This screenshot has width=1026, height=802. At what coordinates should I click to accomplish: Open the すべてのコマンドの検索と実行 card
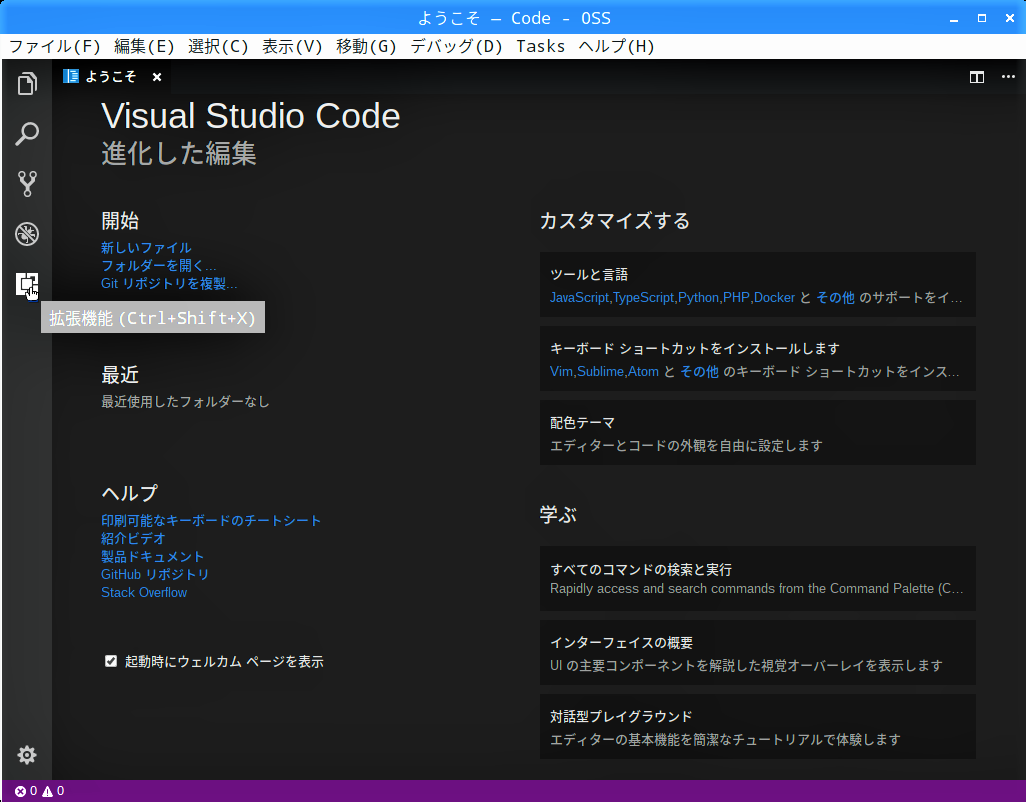click(x=758, y=579)
